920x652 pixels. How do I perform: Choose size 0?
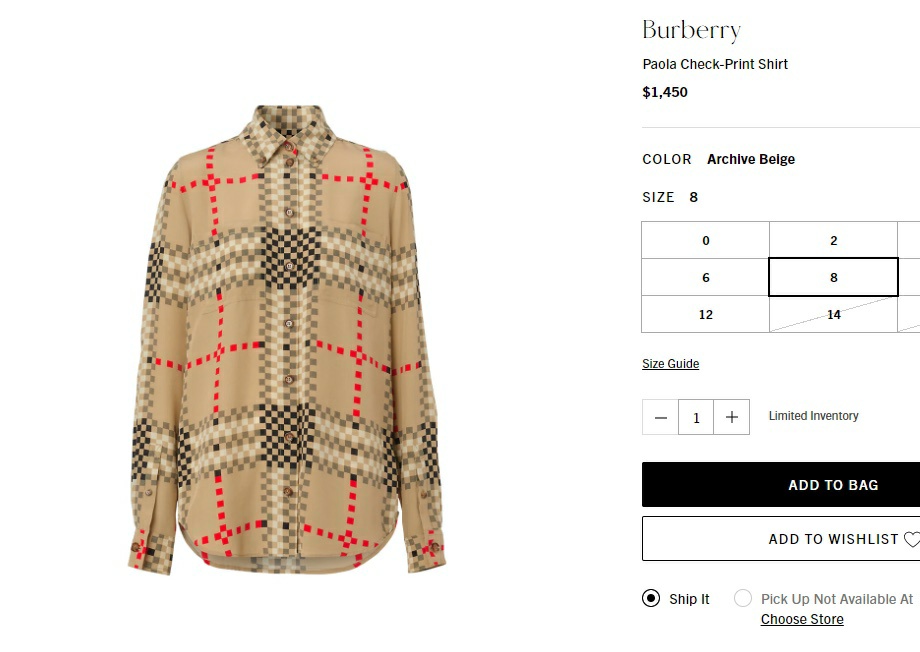click(x=706, y=240)
